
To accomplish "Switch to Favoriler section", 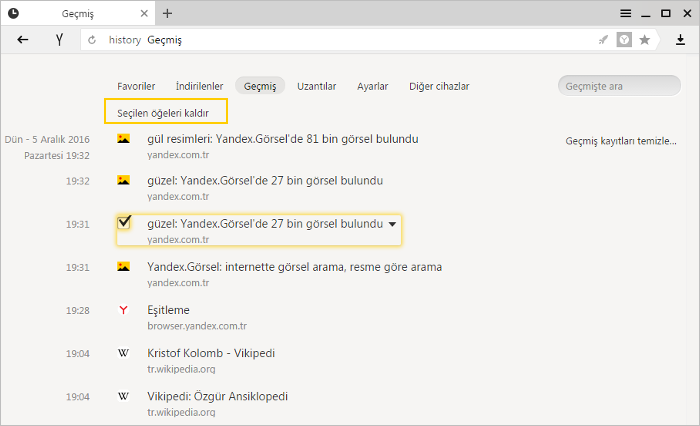I will (136, 86).
